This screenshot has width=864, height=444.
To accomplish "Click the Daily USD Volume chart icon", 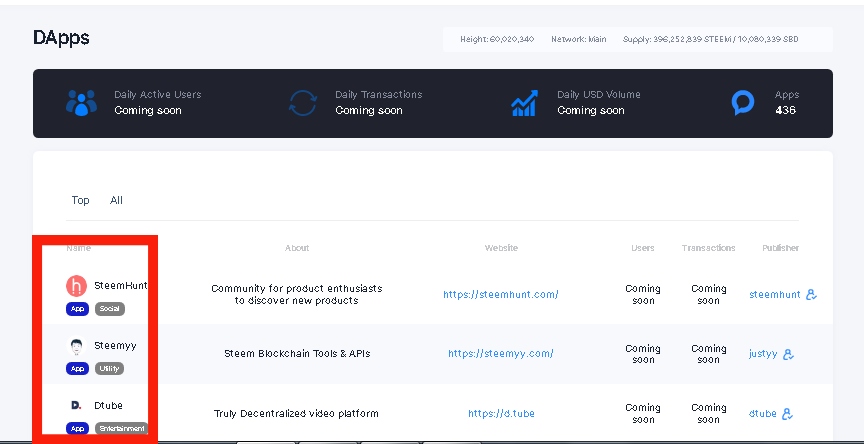I will click(524, 103).
